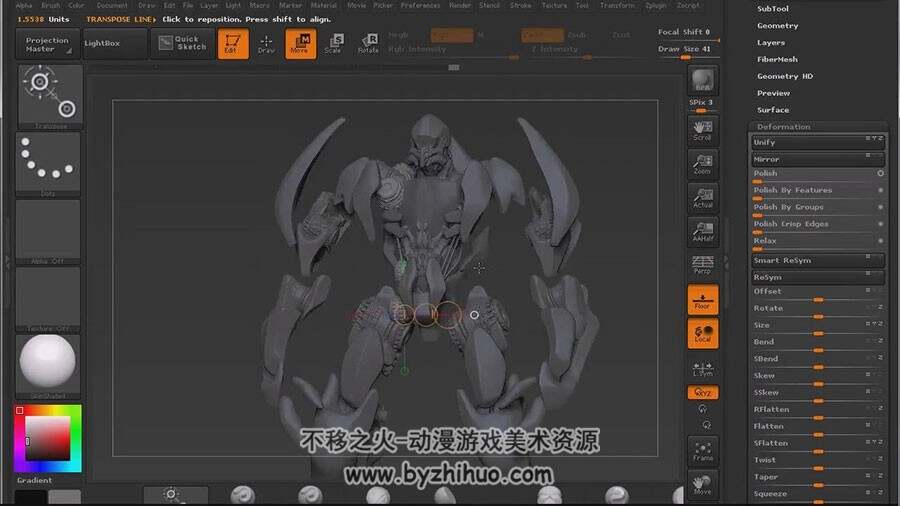Activate the Edit mode button
This screenshot has height=506, width=900.
(x=233, y=44)
